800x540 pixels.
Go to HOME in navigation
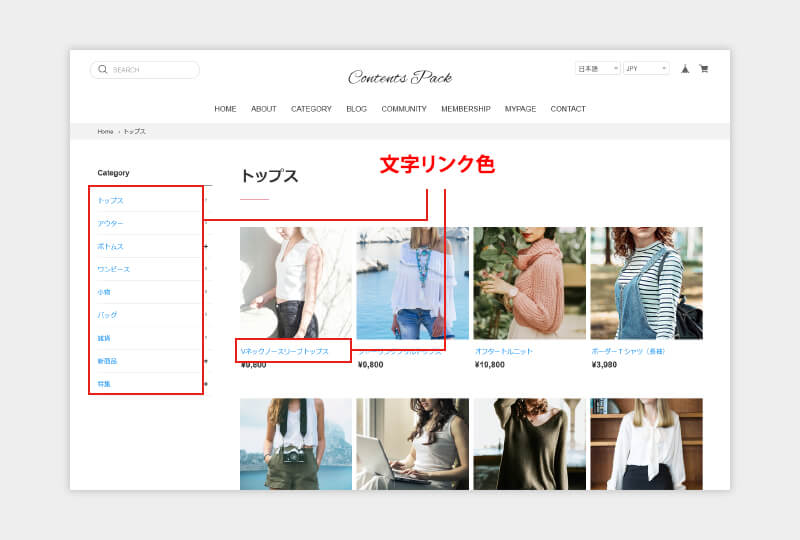[225, 109]
